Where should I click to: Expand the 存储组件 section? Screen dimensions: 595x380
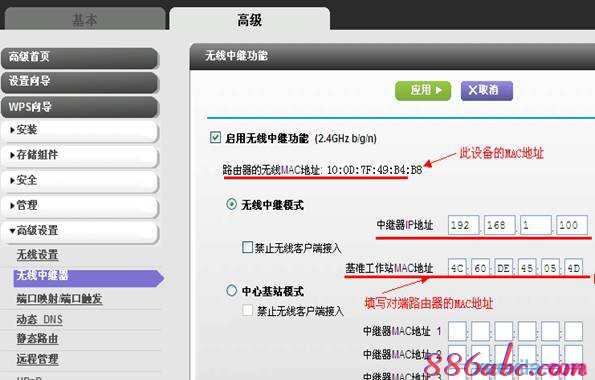[x=80, y=156]
